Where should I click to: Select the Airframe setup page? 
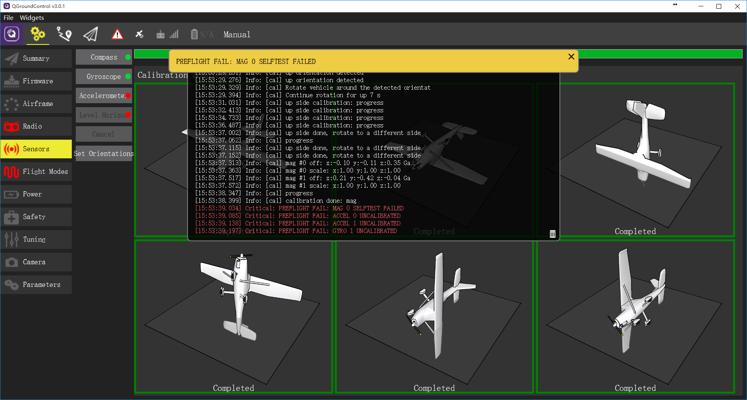(37, 104)
